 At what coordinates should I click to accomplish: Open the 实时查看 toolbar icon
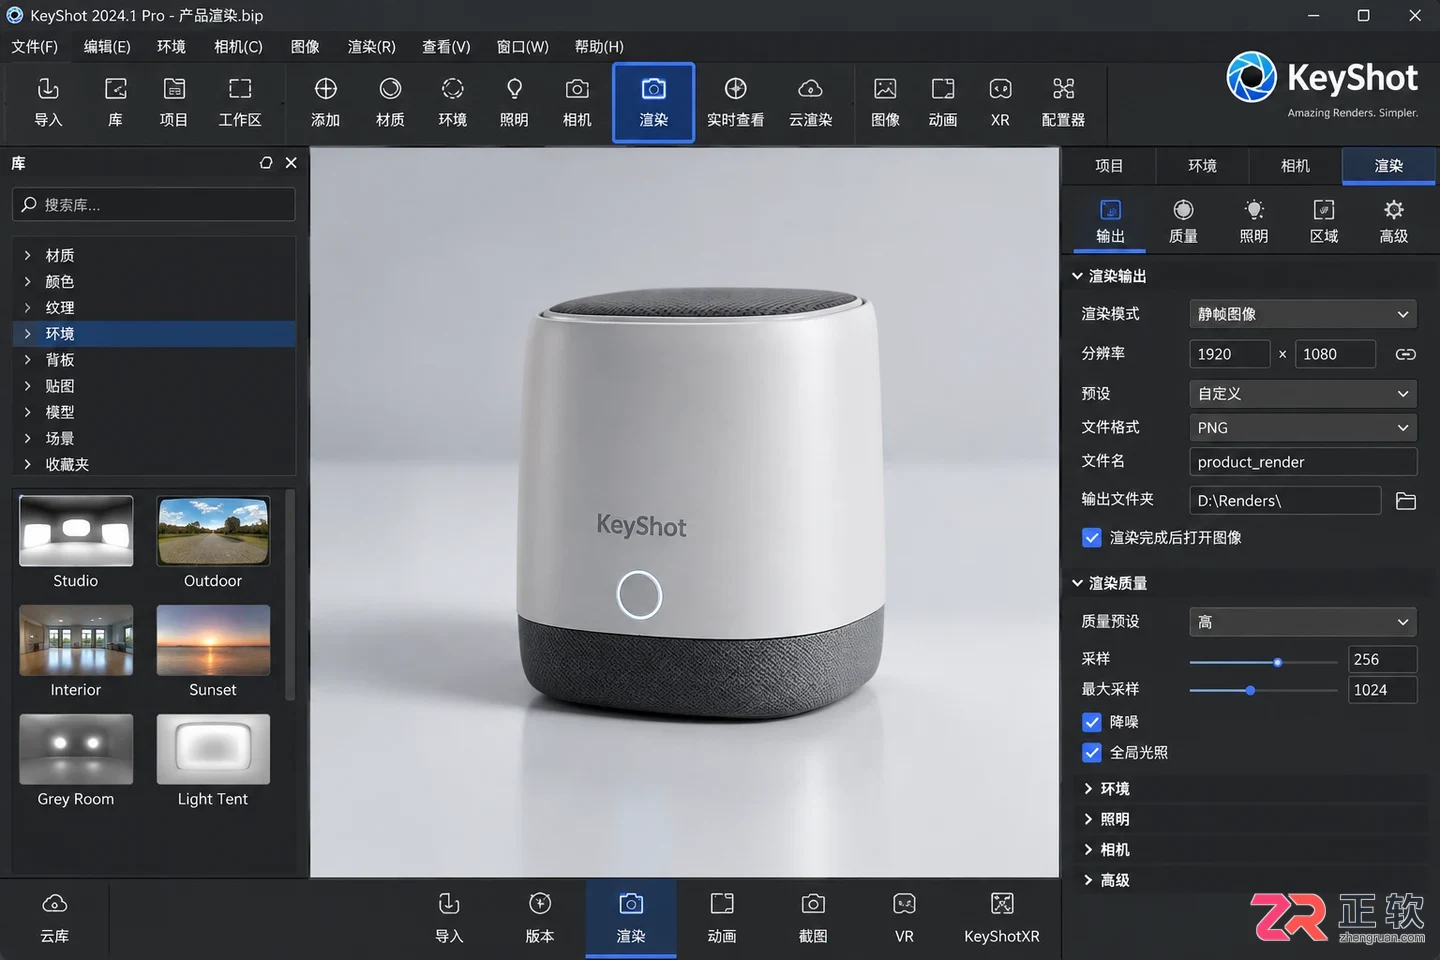point(735,102)
